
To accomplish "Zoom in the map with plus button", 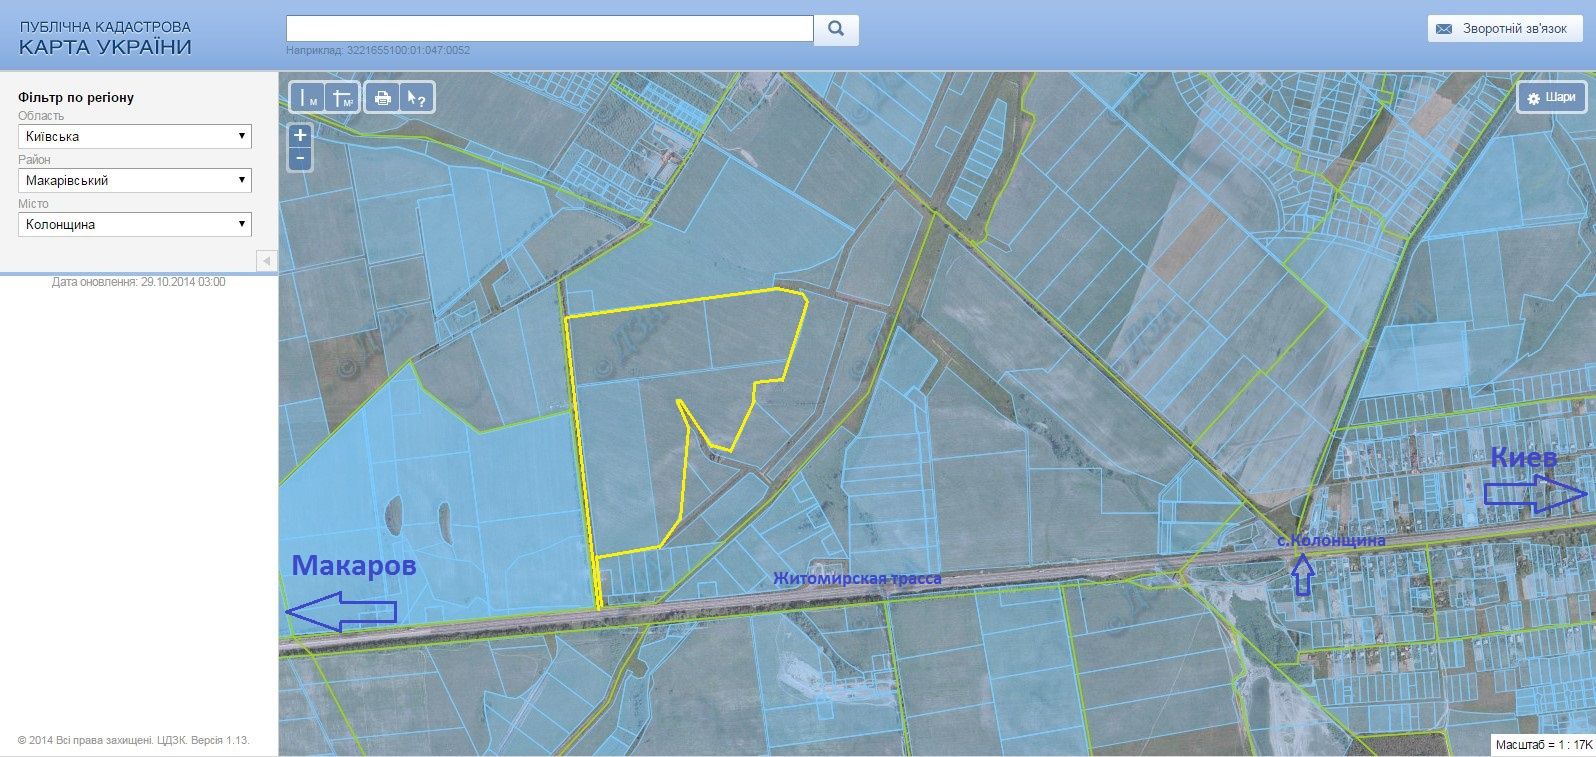I will pyautogui.click(x=300, y=135).
